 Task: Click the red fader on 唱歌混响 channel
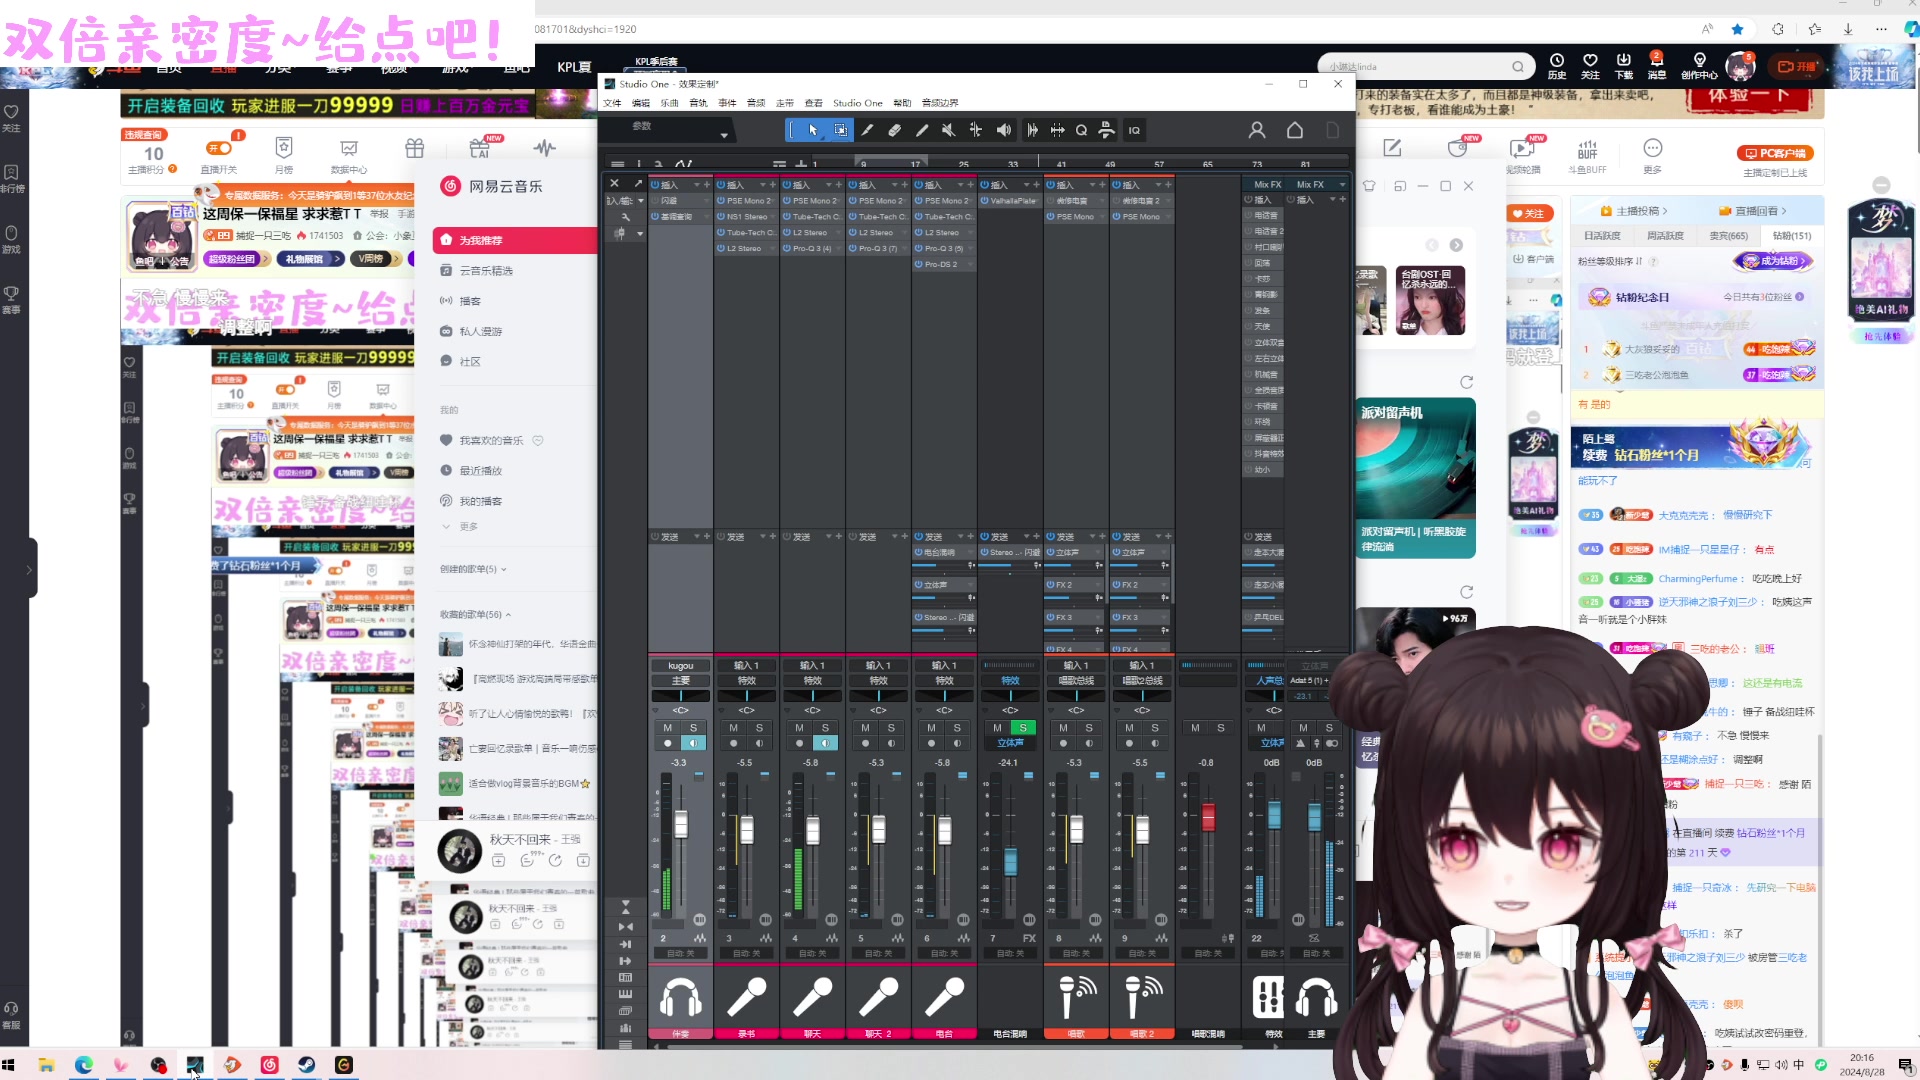(1208, 817)
